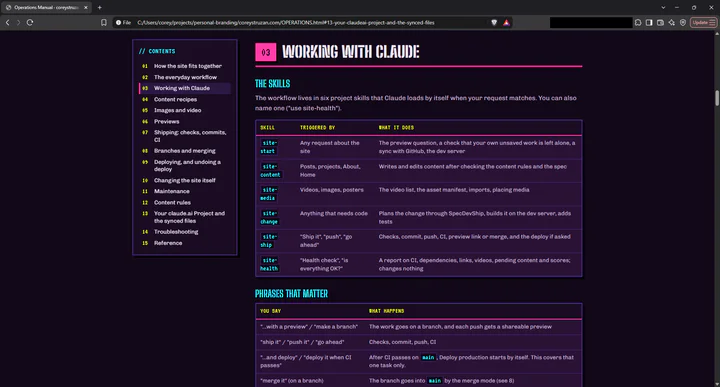Open Content recipes from contents

175,99
